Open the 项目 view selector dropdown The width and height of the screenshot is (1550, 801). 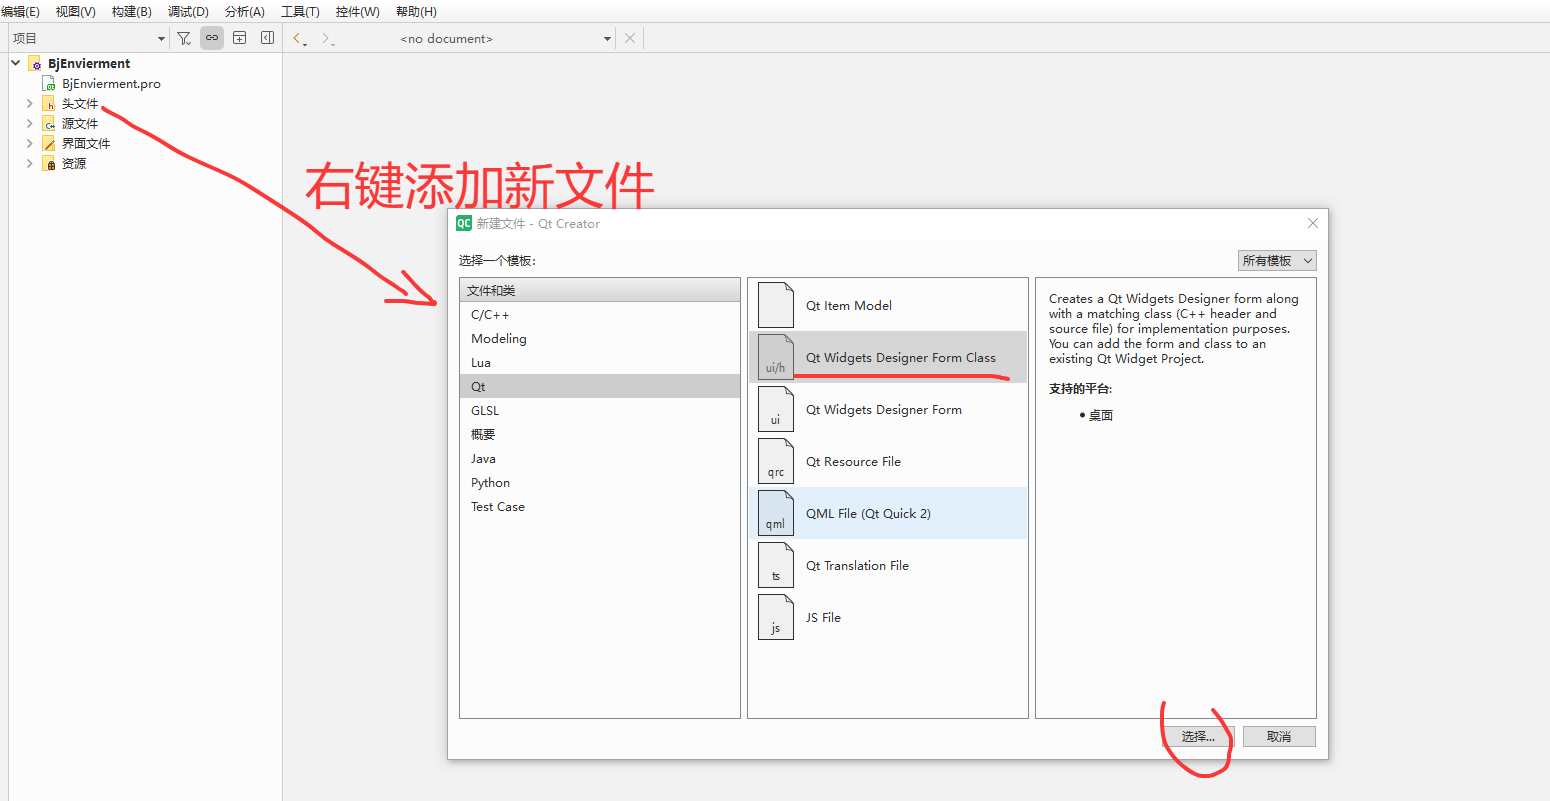[x=88, y=38]
